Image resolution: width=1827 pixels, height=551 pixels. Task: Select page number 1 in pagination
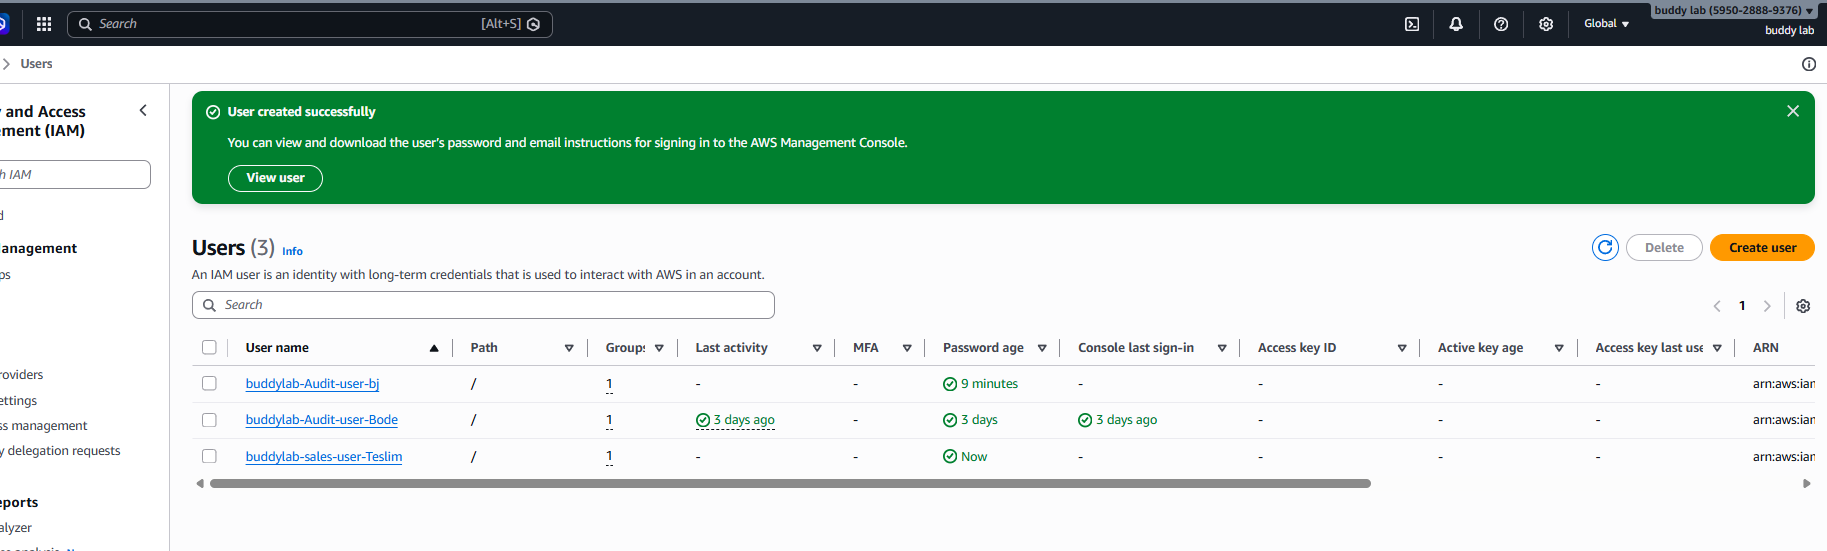tap(1742, 306)
